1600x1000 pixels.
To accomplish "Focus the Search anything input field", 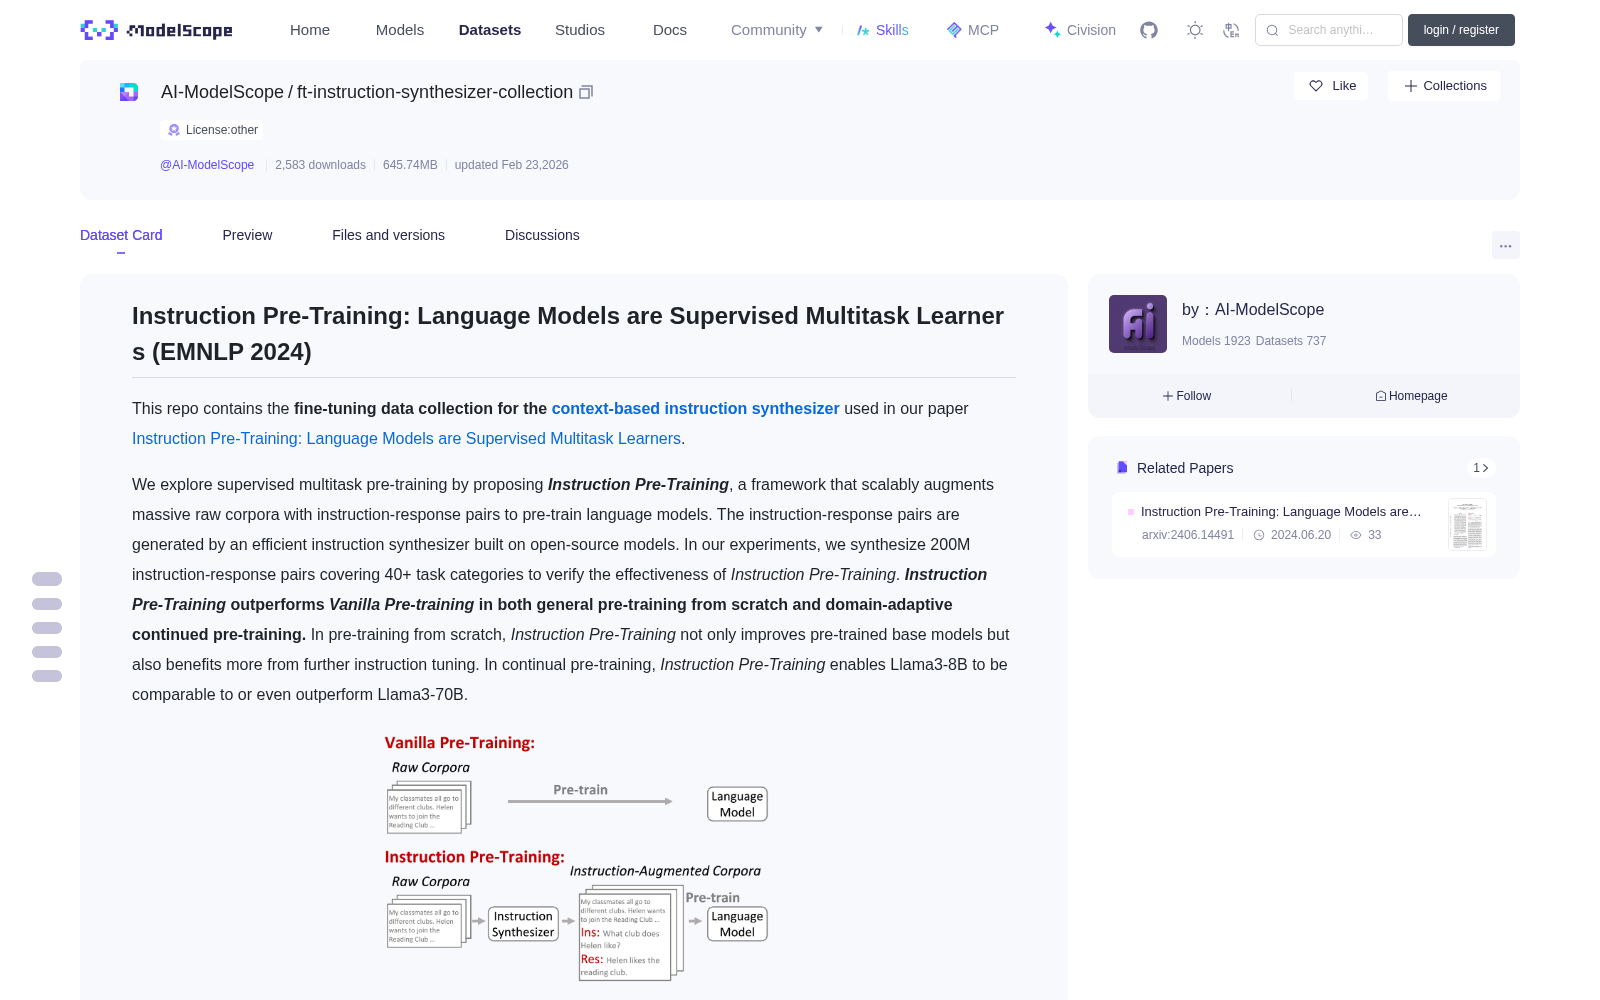I will pos(1329,30).
